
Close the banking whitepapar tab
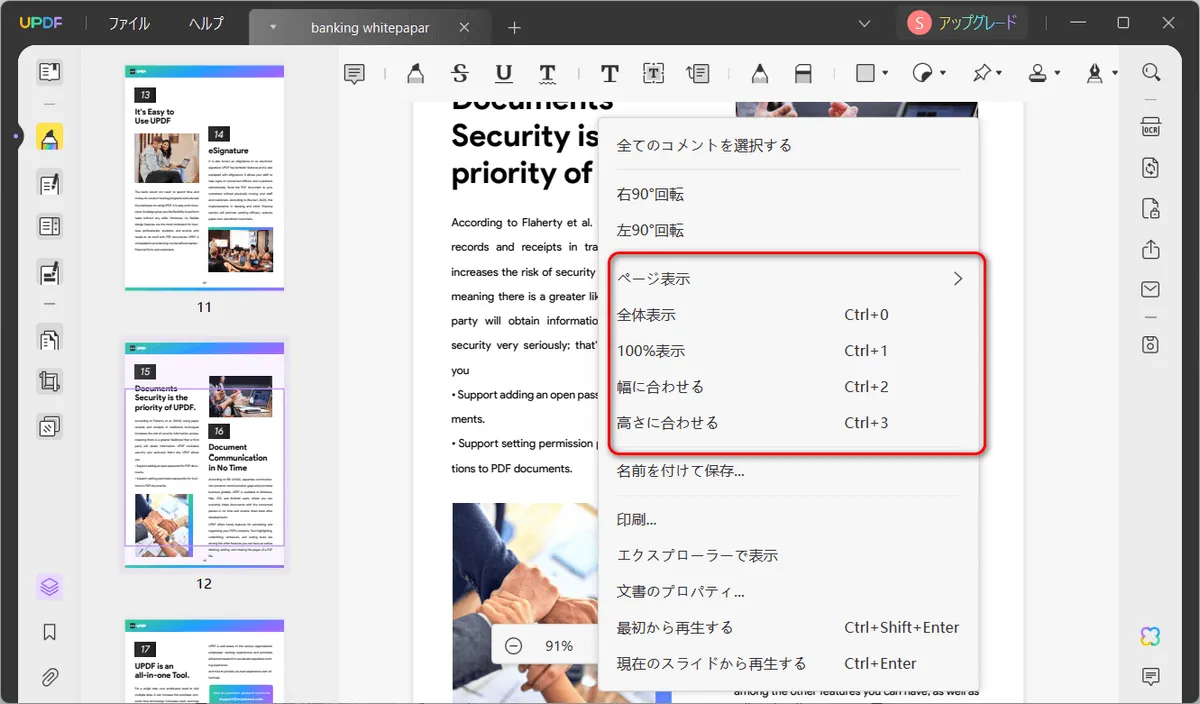coord(464,28)
